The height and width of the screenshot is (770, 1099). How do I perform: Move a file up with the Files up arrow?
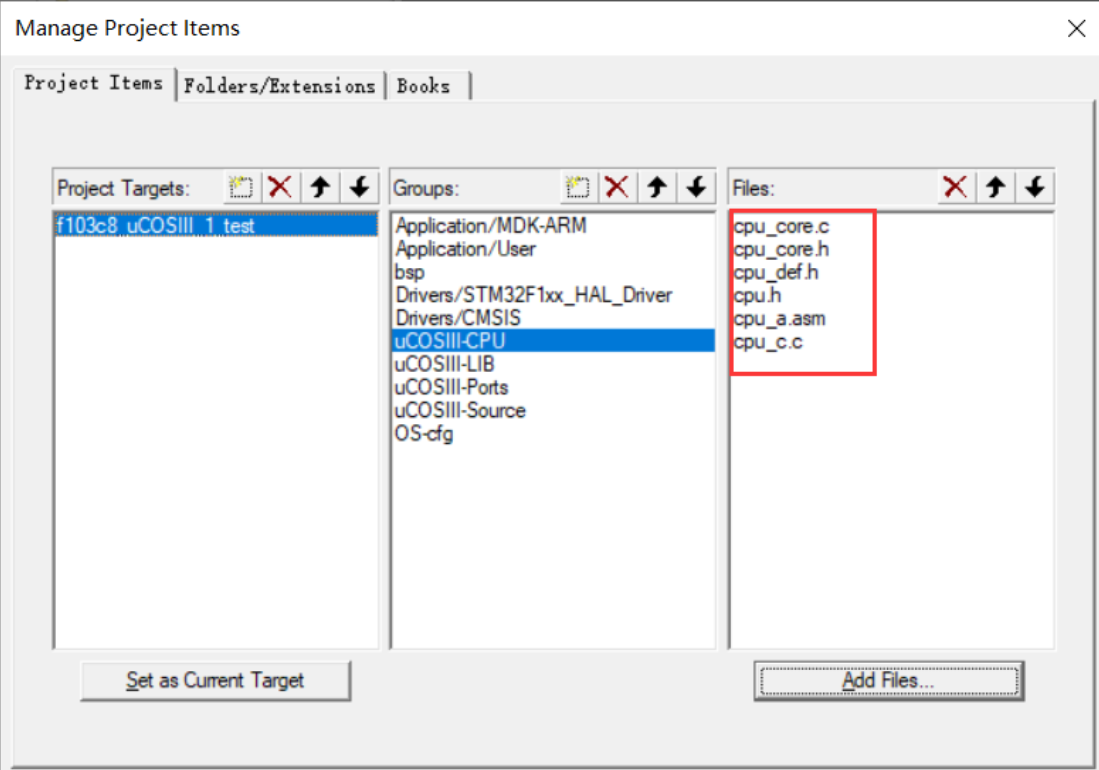[x=994, y=187]
